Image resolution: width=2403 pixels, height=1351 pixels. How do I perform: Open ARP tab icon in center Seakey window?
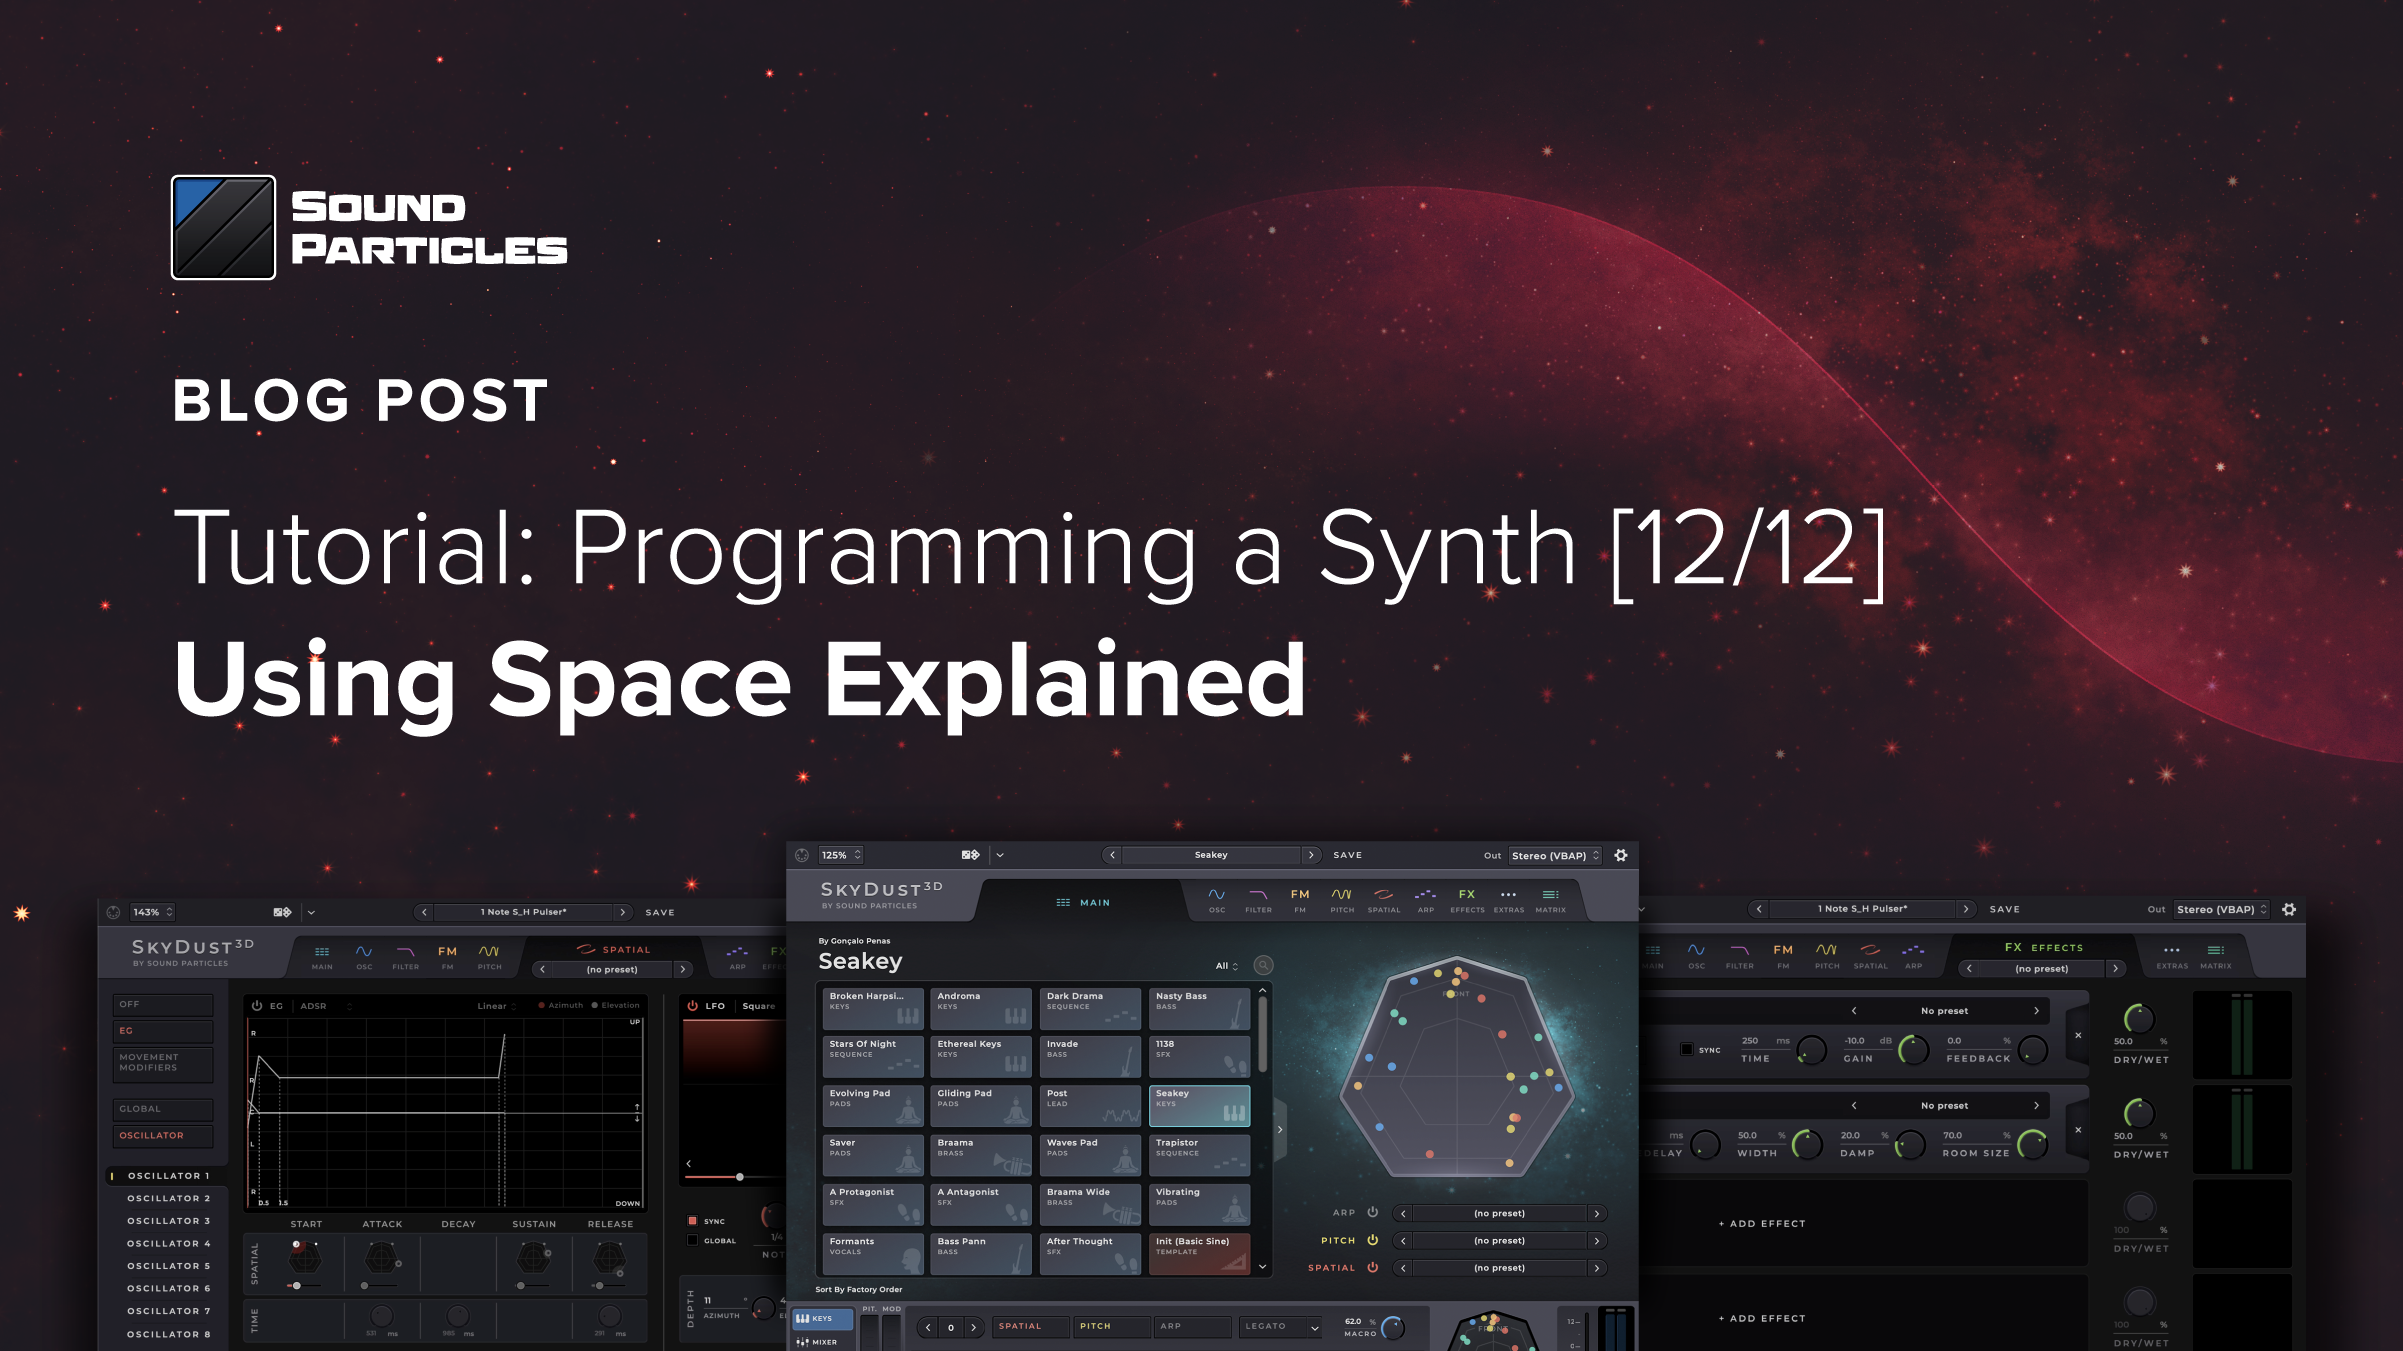click(1426, 899)
